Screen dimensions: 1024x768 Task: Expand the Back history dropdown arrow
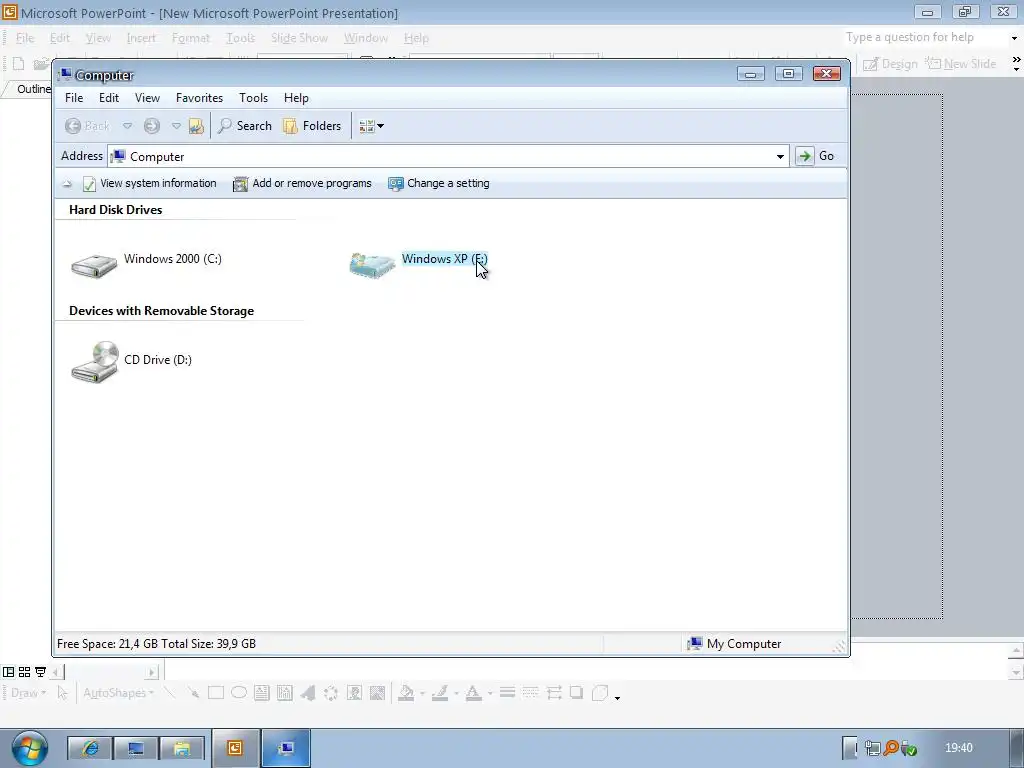[x=127, y=126]
